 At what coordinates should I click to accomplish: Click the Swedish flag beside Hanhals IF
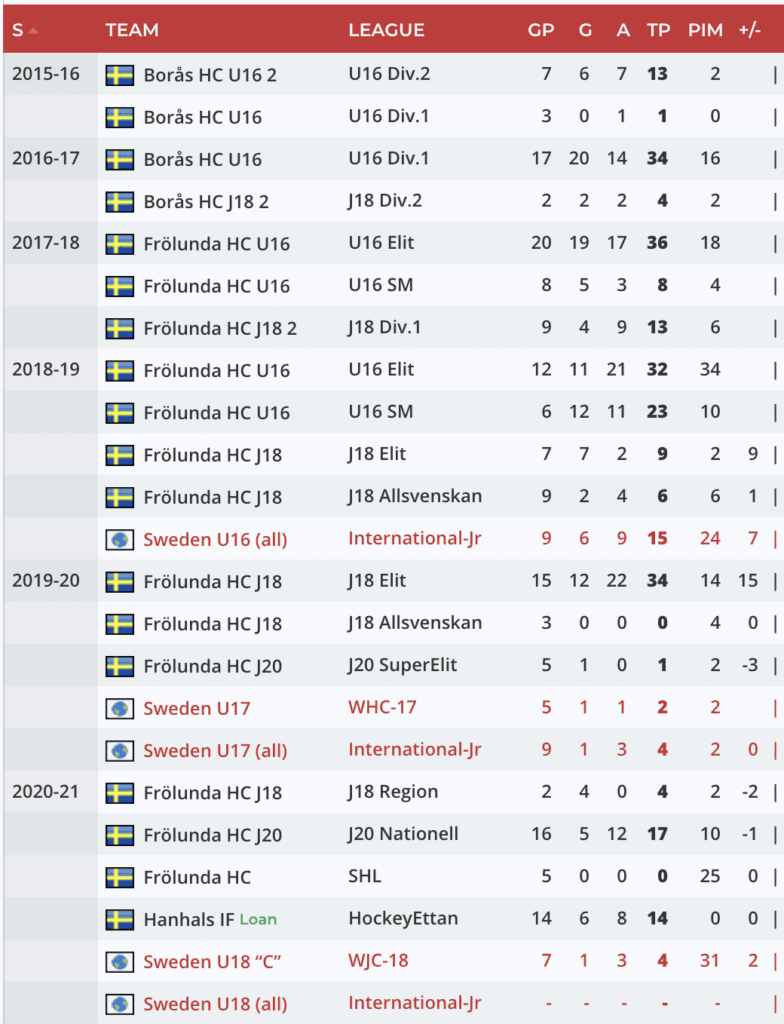(120, 919)
